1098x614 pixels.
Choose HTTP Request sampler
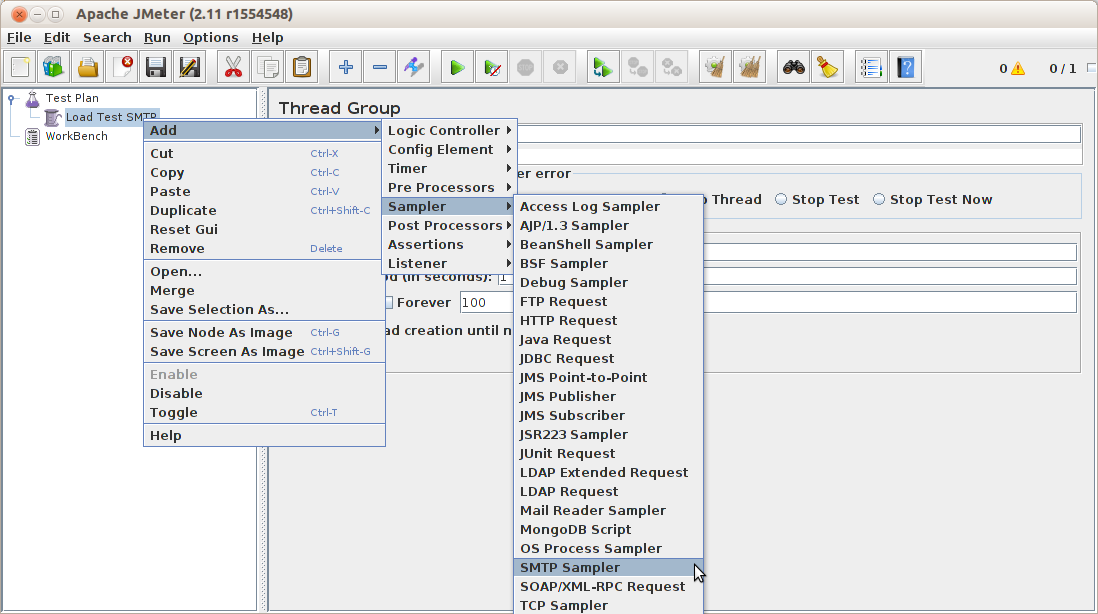[609, 320]
